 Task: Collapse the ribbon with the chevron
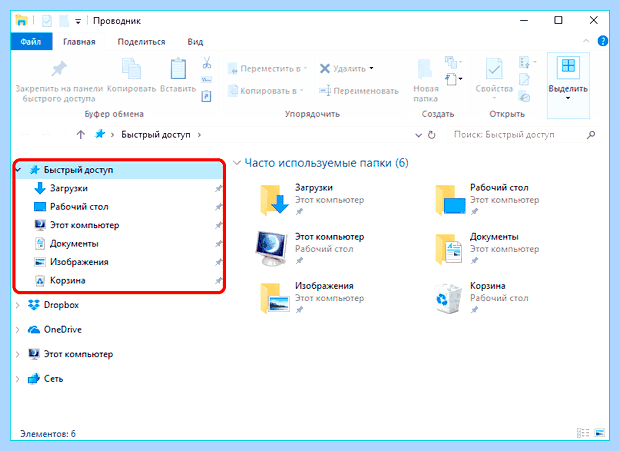pyautogui.click(x=586, y=41)
